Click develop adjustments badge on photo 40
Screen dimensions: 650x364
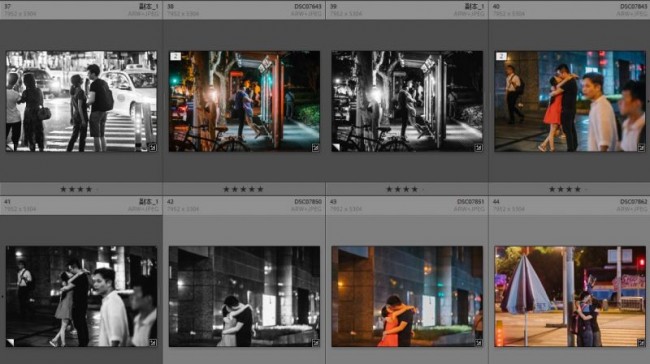point(641,147)
